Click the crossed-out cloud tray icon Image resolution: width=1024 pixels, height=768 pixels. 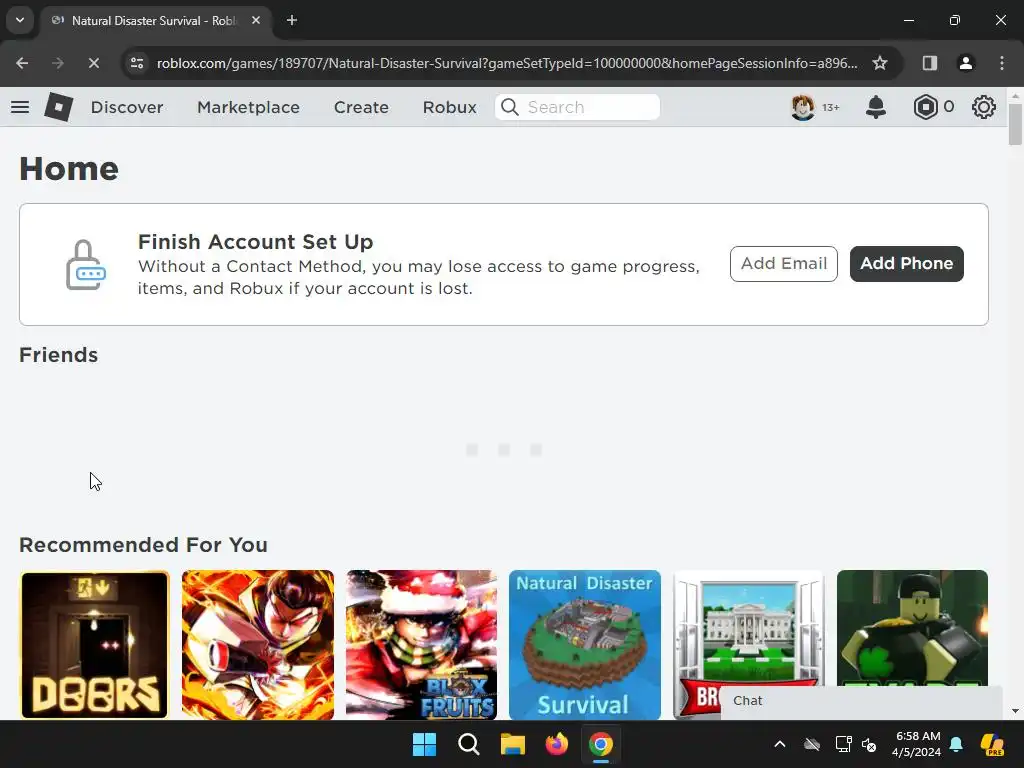point(812,744)
